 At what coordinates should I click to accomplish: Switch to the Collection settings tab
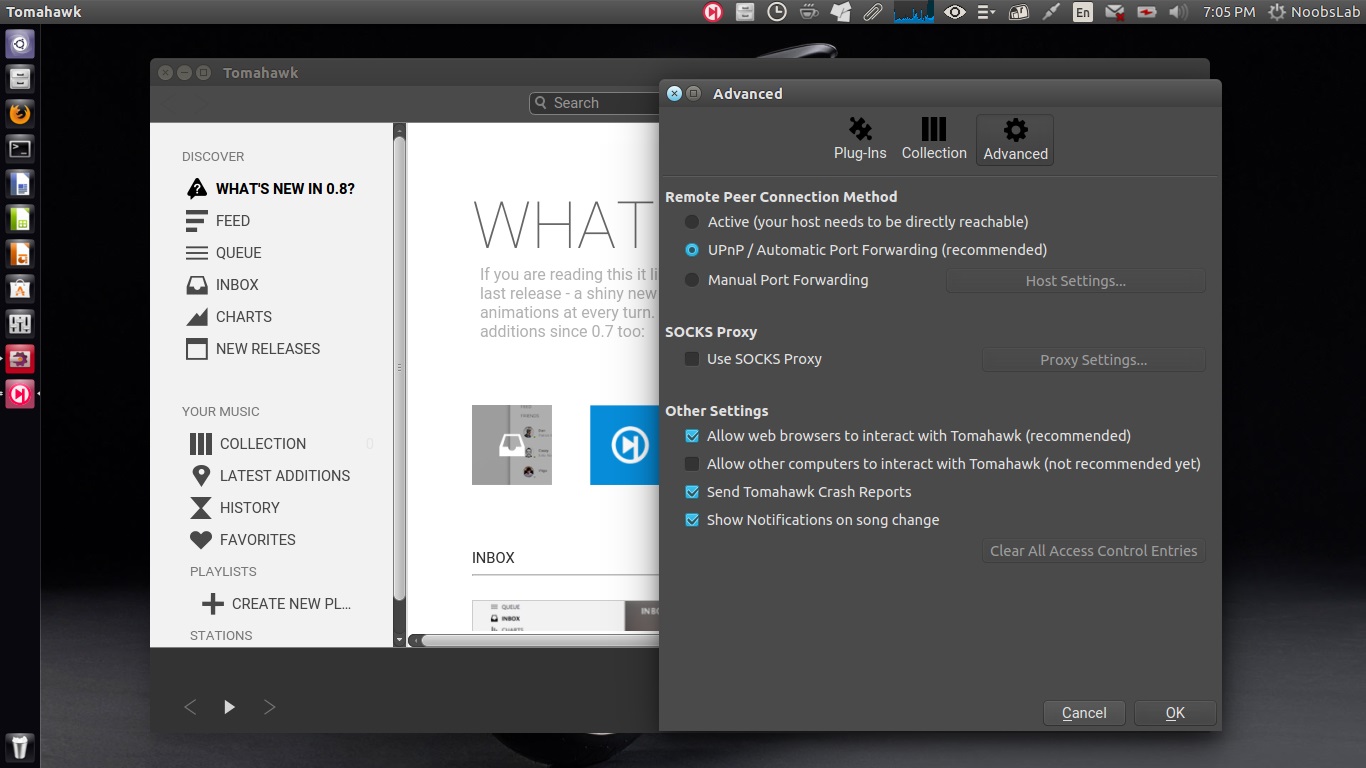tap(934, 139)
